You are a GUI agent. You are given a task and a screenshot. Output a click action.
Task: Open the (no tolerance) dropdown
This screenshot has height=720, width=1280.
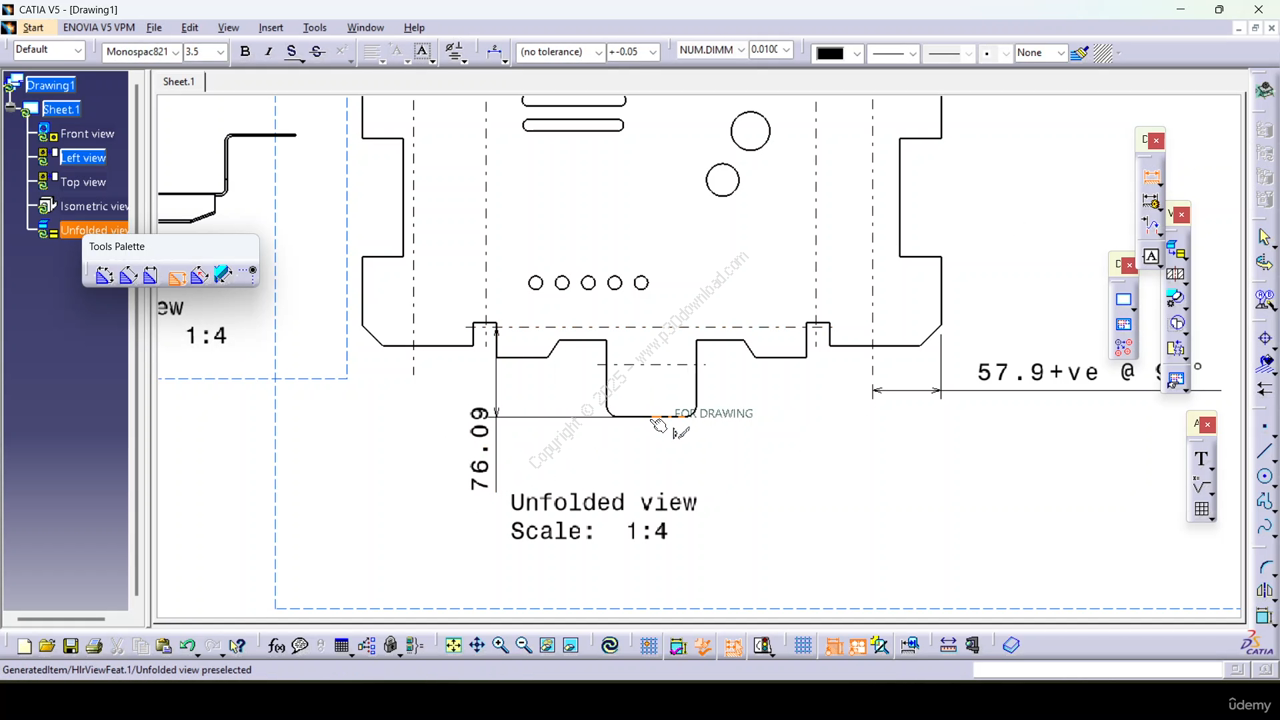(x=599, y=52)
